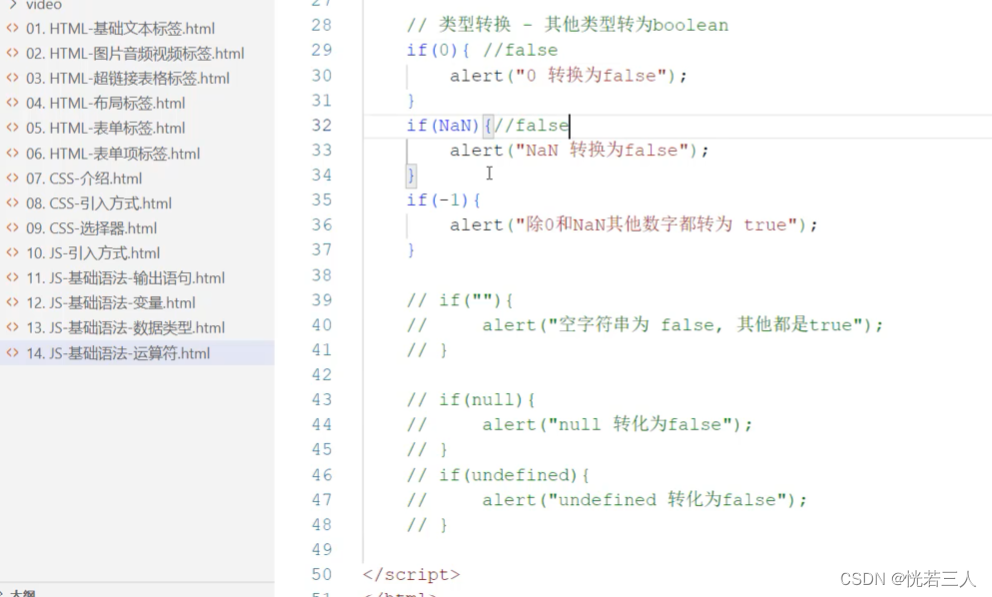Open file 11. JS-基础语法-输出语句.html

tap(125, 278)
